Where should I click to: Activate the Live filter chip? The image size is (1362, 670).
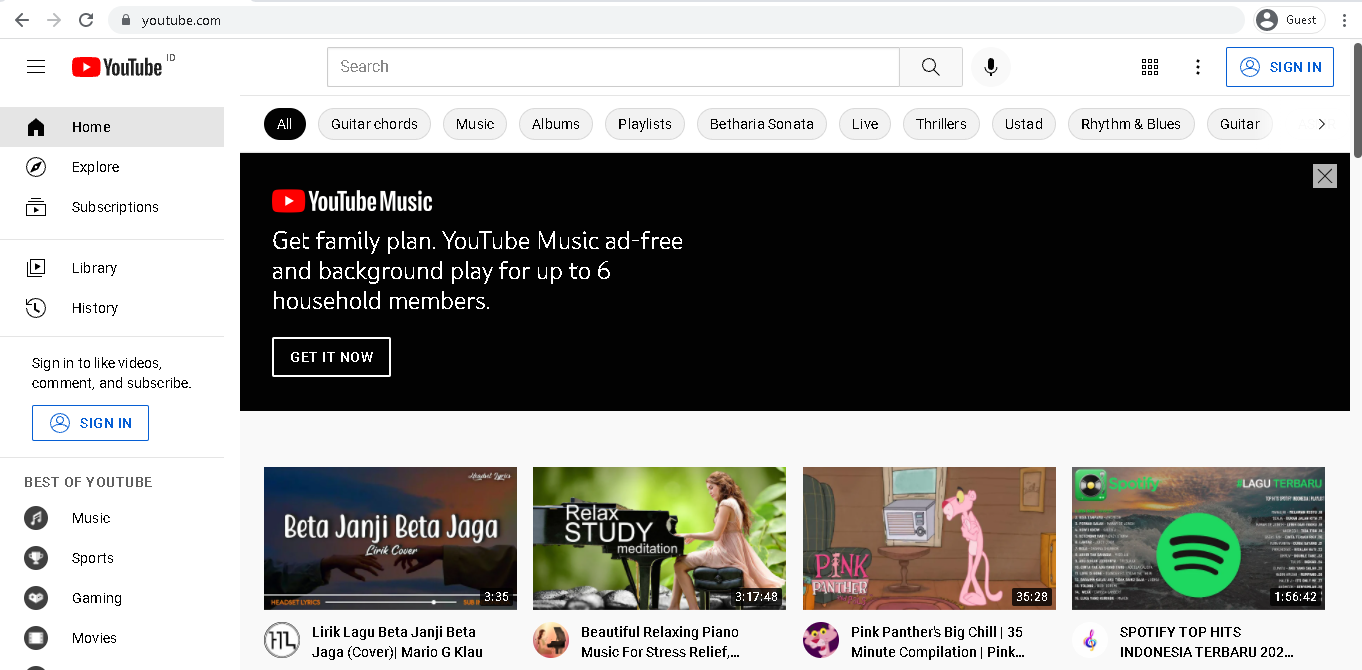(x=864, y=124)
